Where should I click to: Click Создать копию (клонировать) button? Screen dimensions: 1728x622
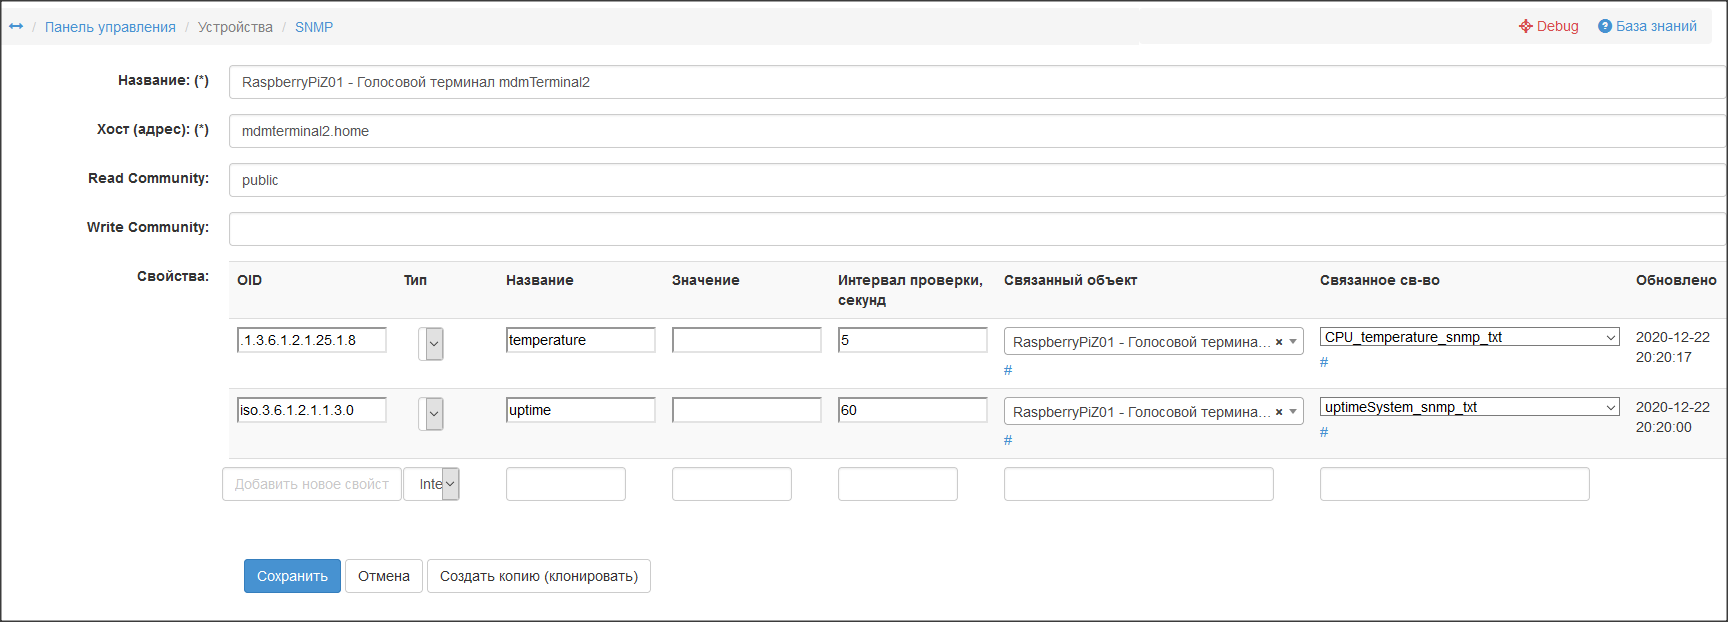click(x=539, y=576)
